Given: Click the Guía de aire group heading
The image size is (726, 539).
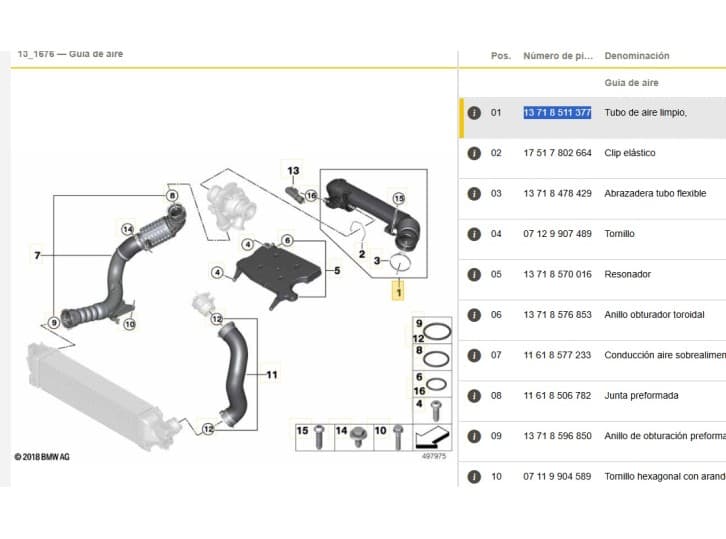Looking at the screenshot, I should click(631, 83).
